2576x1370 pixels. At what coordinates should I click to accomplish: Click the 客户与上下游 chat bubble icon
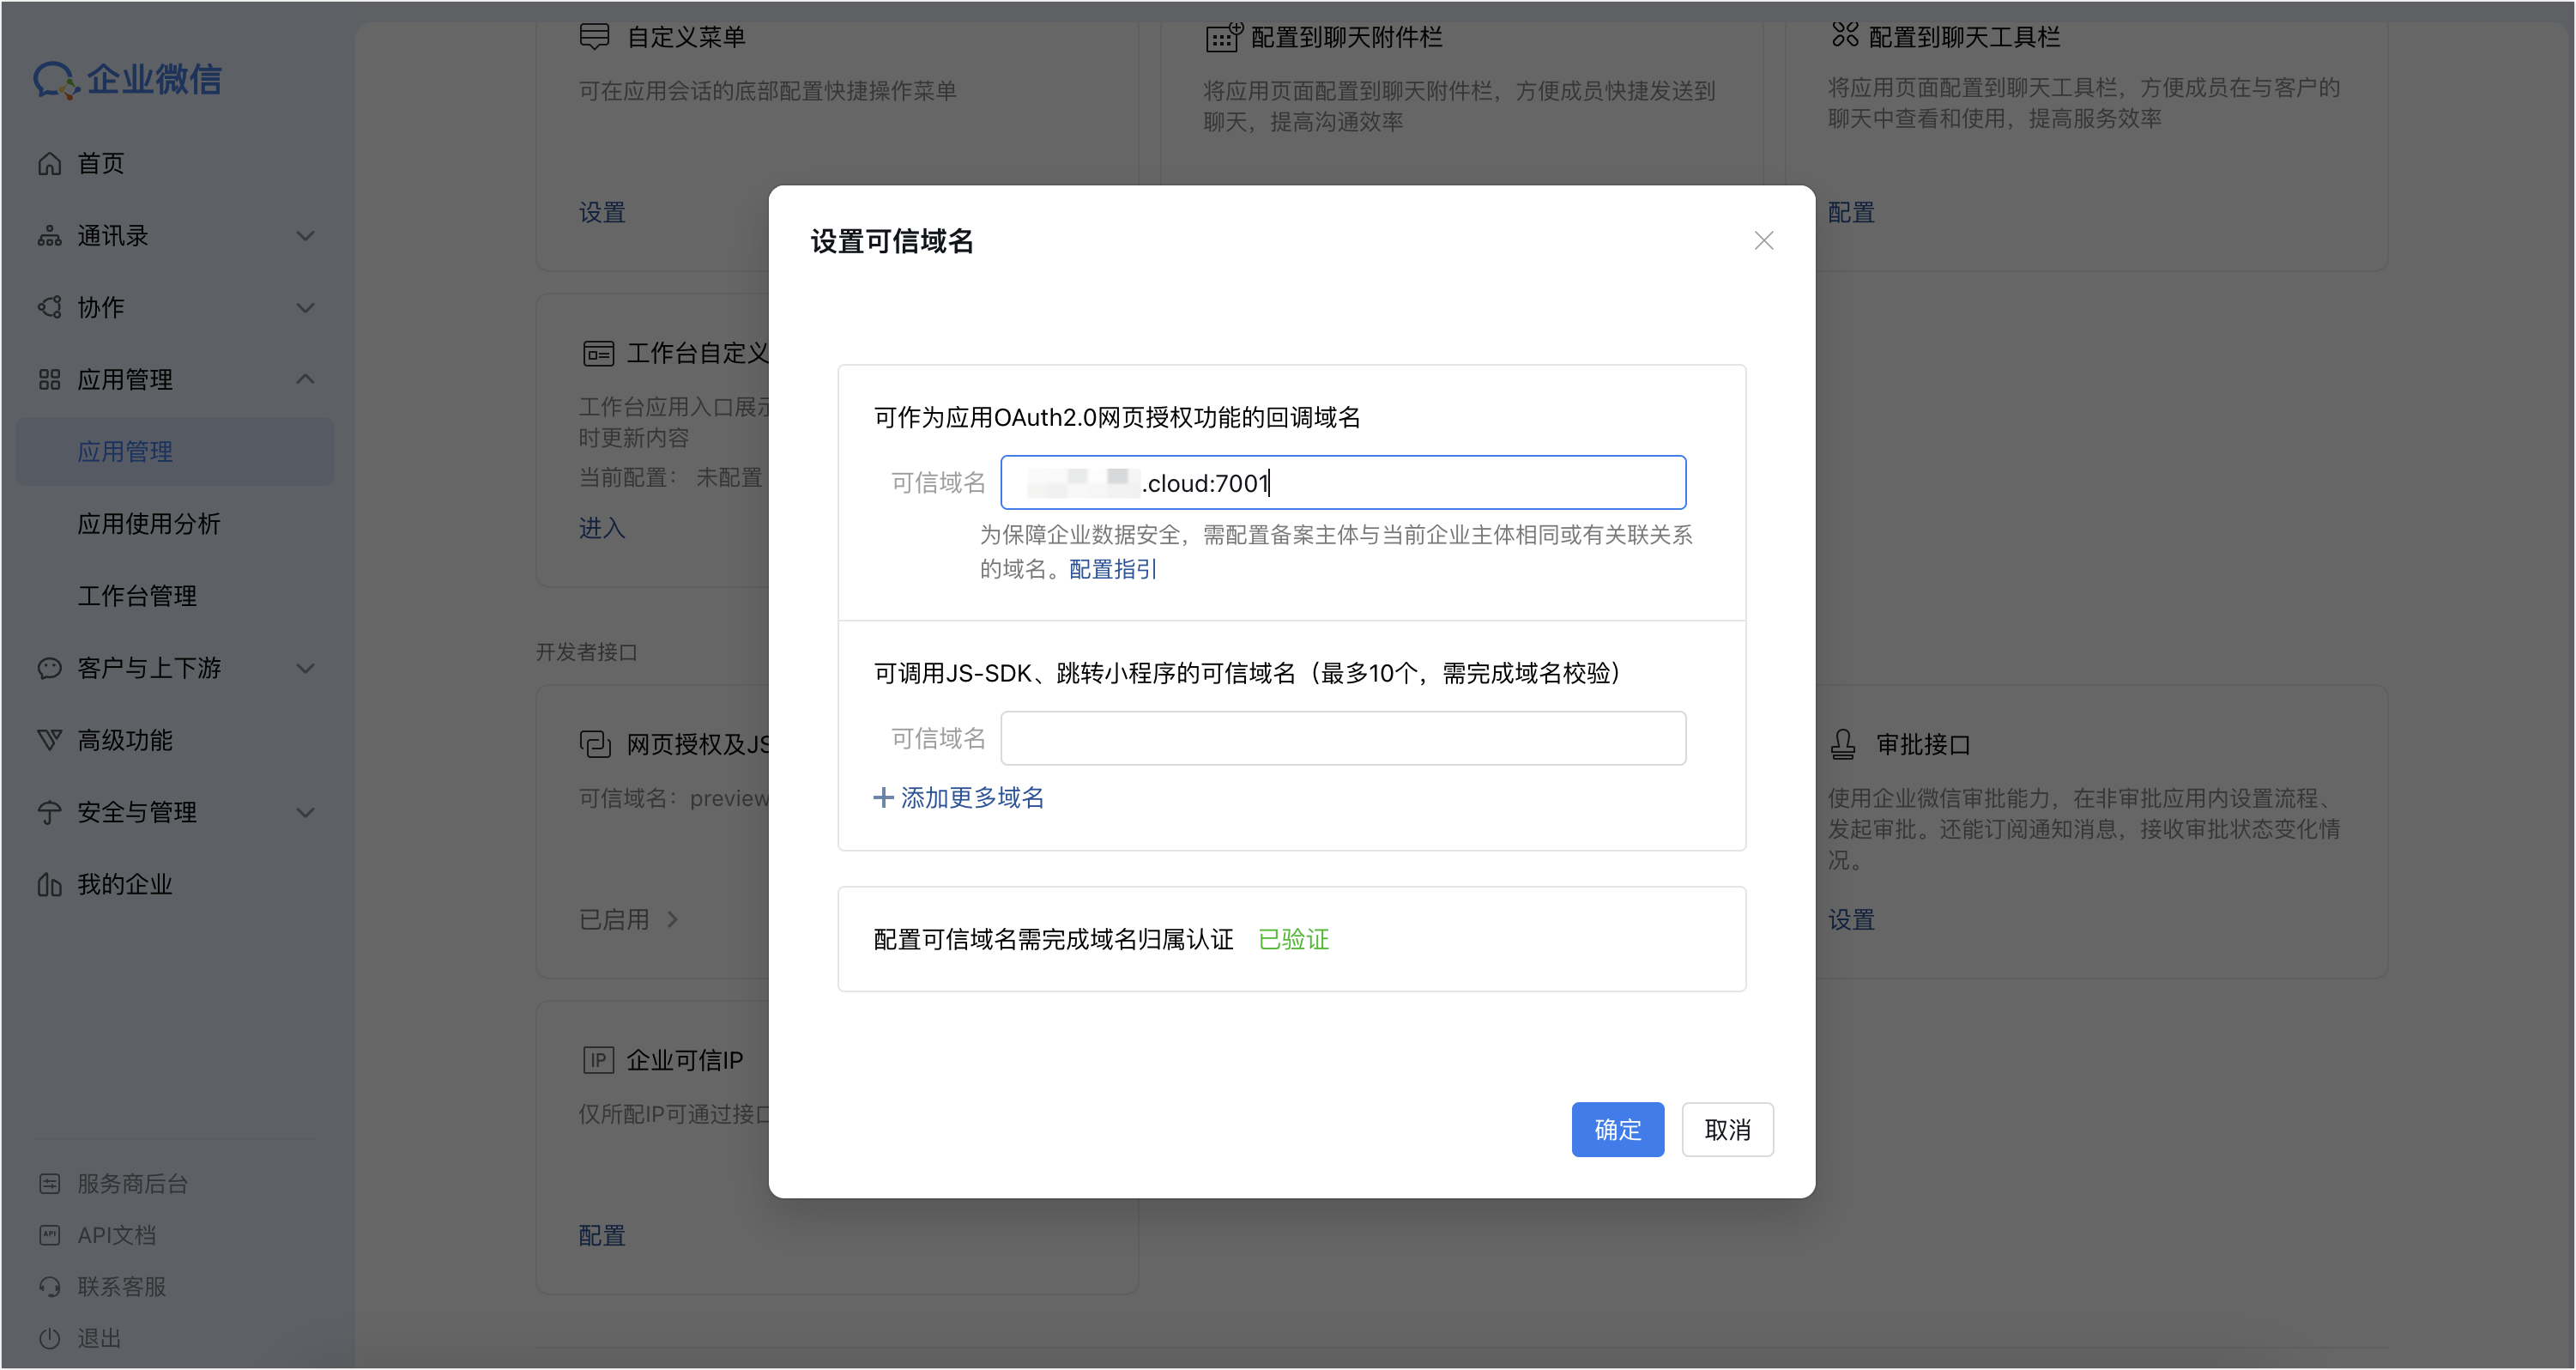click(49, 668)
